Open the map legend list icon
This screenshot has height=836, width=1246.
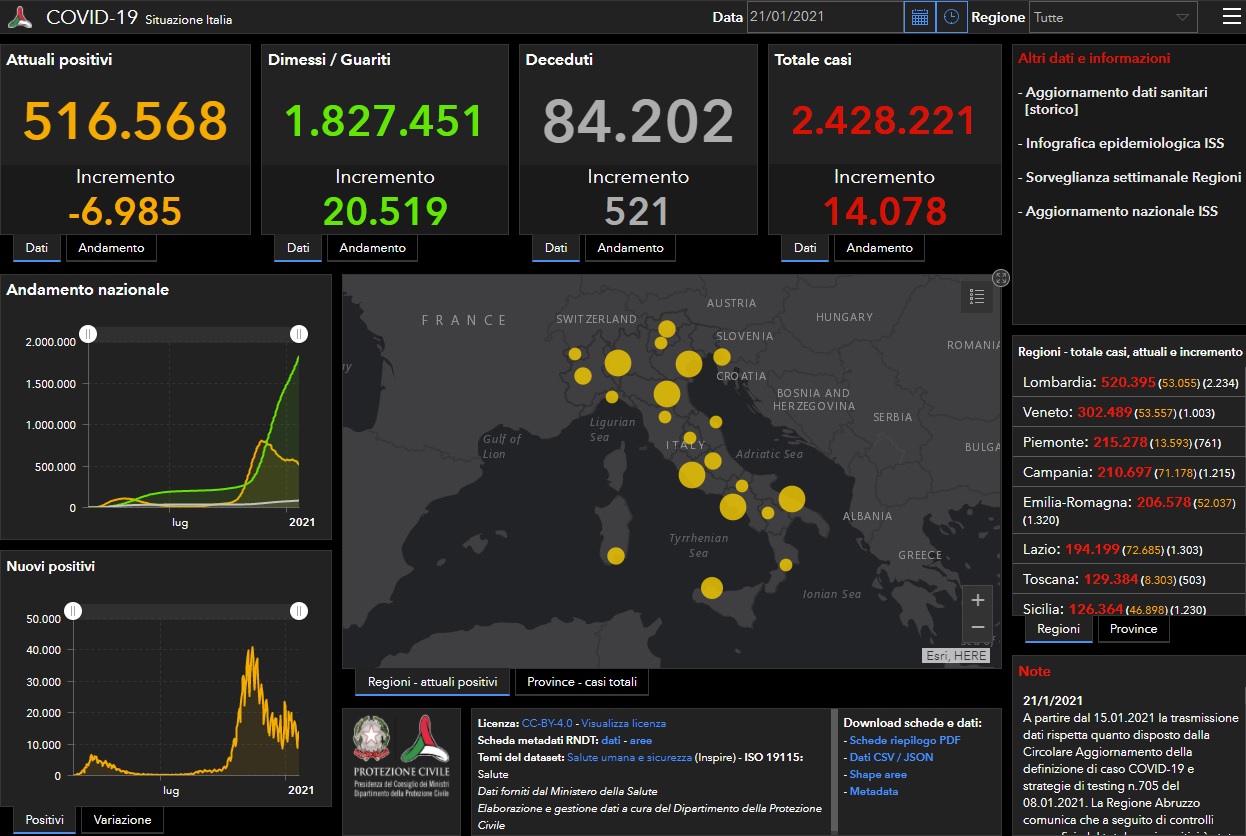(977, 297)
